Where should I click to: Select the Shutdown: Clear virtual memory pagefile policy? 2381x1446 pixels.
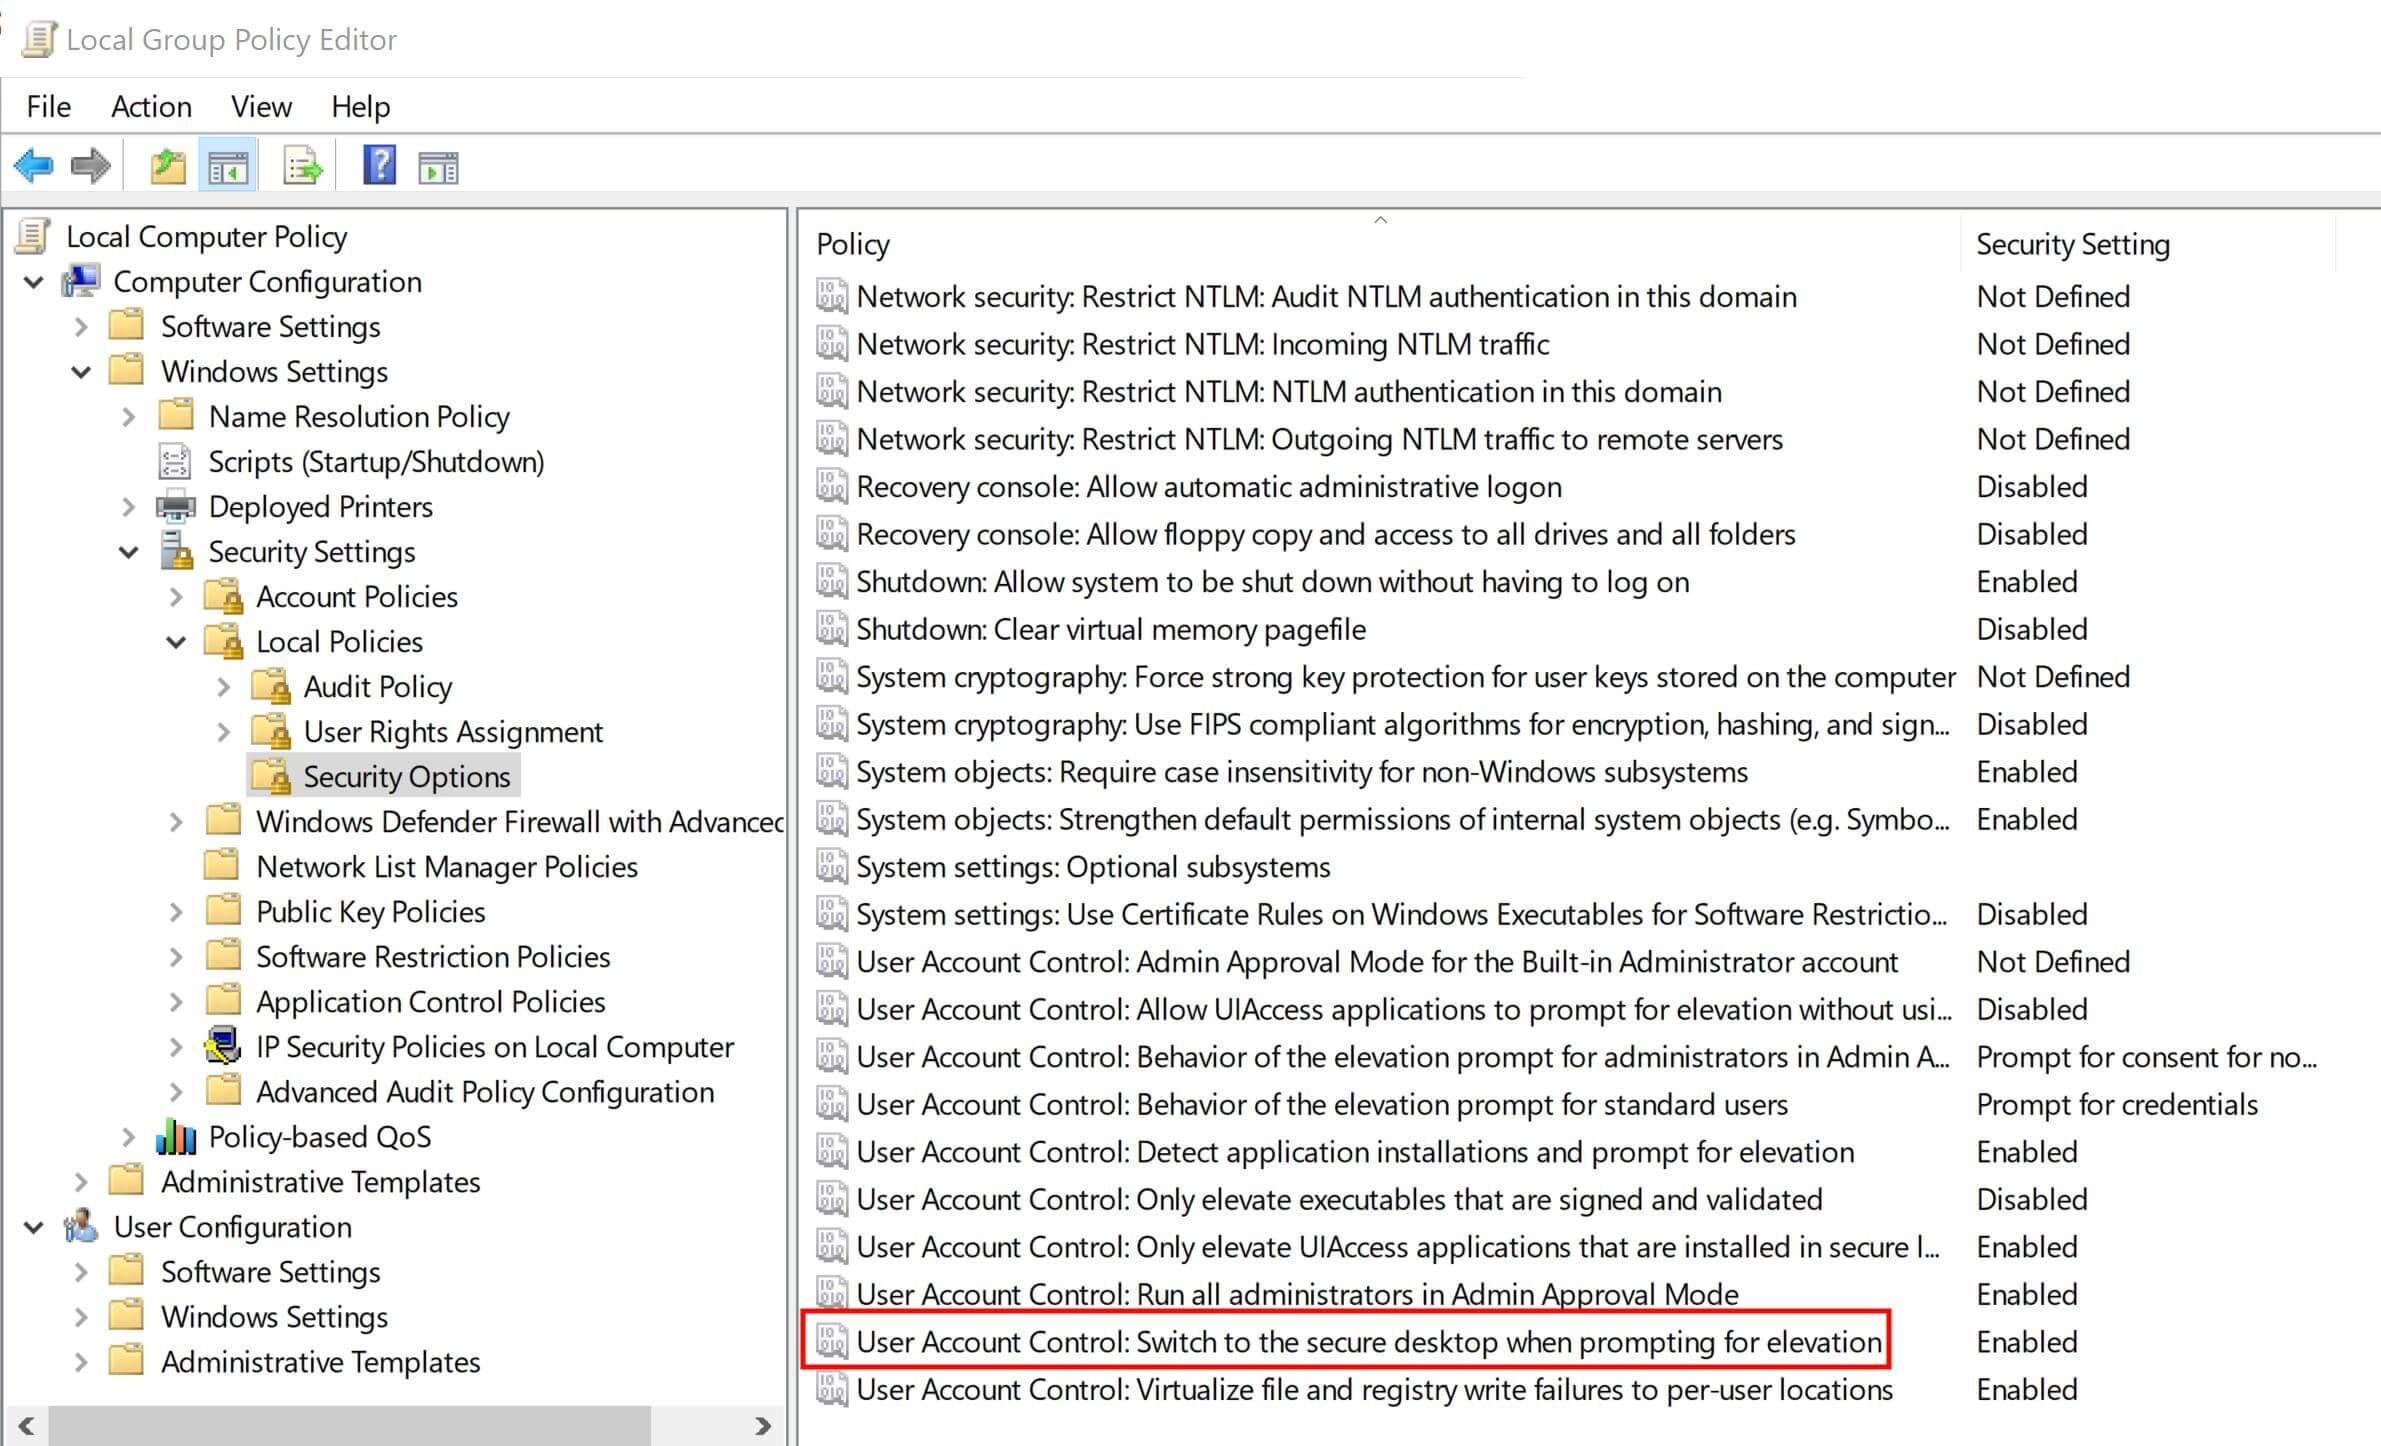tap(1110, 629)
